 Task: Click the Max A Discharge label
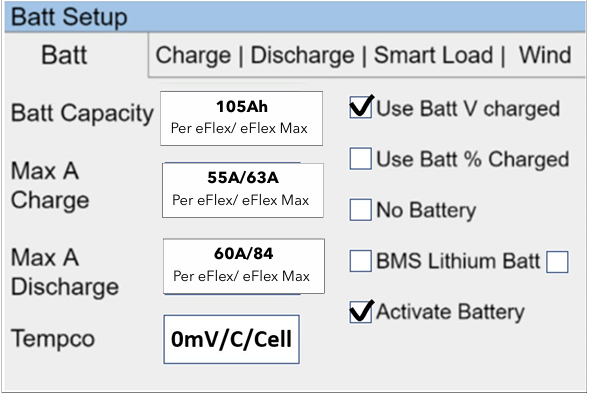[65, 272]
